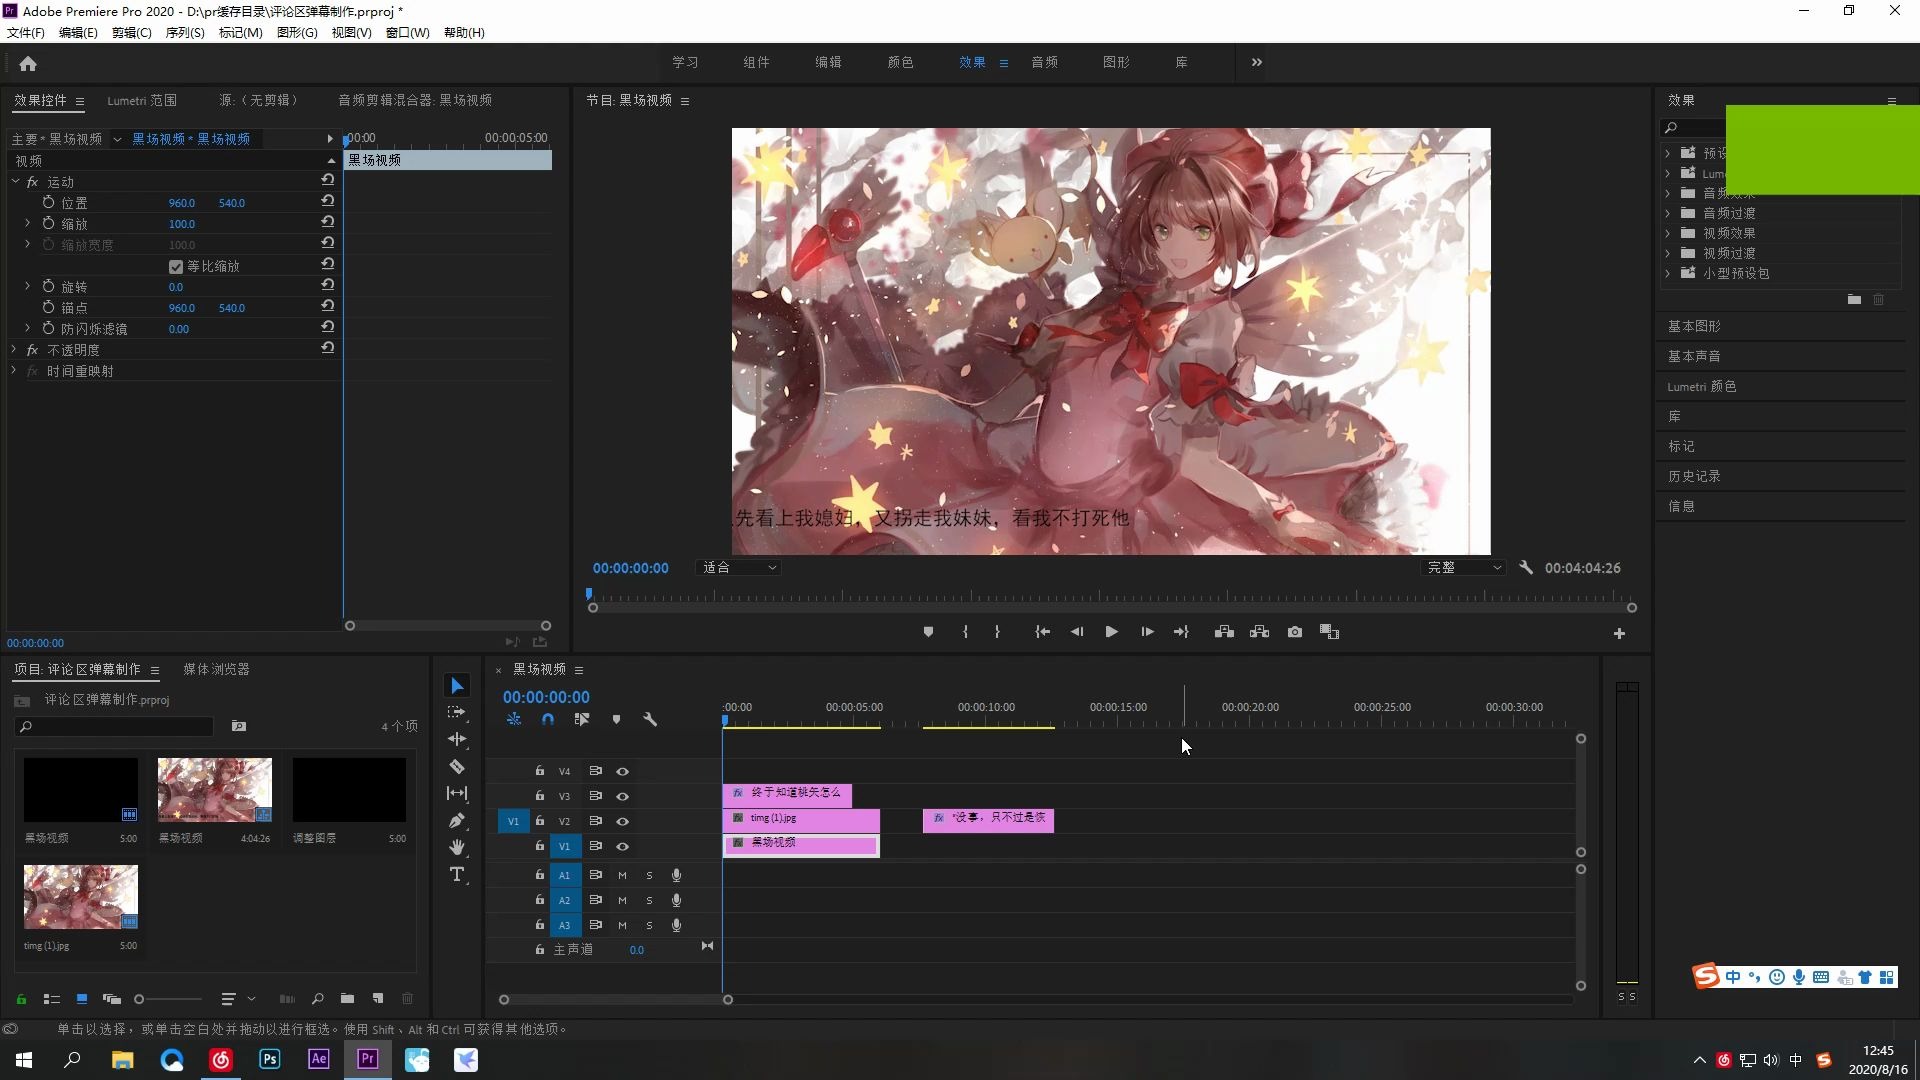Image resolution: width=1920 pixels, height=1080 pixels.
Task: Expand the 不透明度 Opacity effect
Action: point(14,350)
